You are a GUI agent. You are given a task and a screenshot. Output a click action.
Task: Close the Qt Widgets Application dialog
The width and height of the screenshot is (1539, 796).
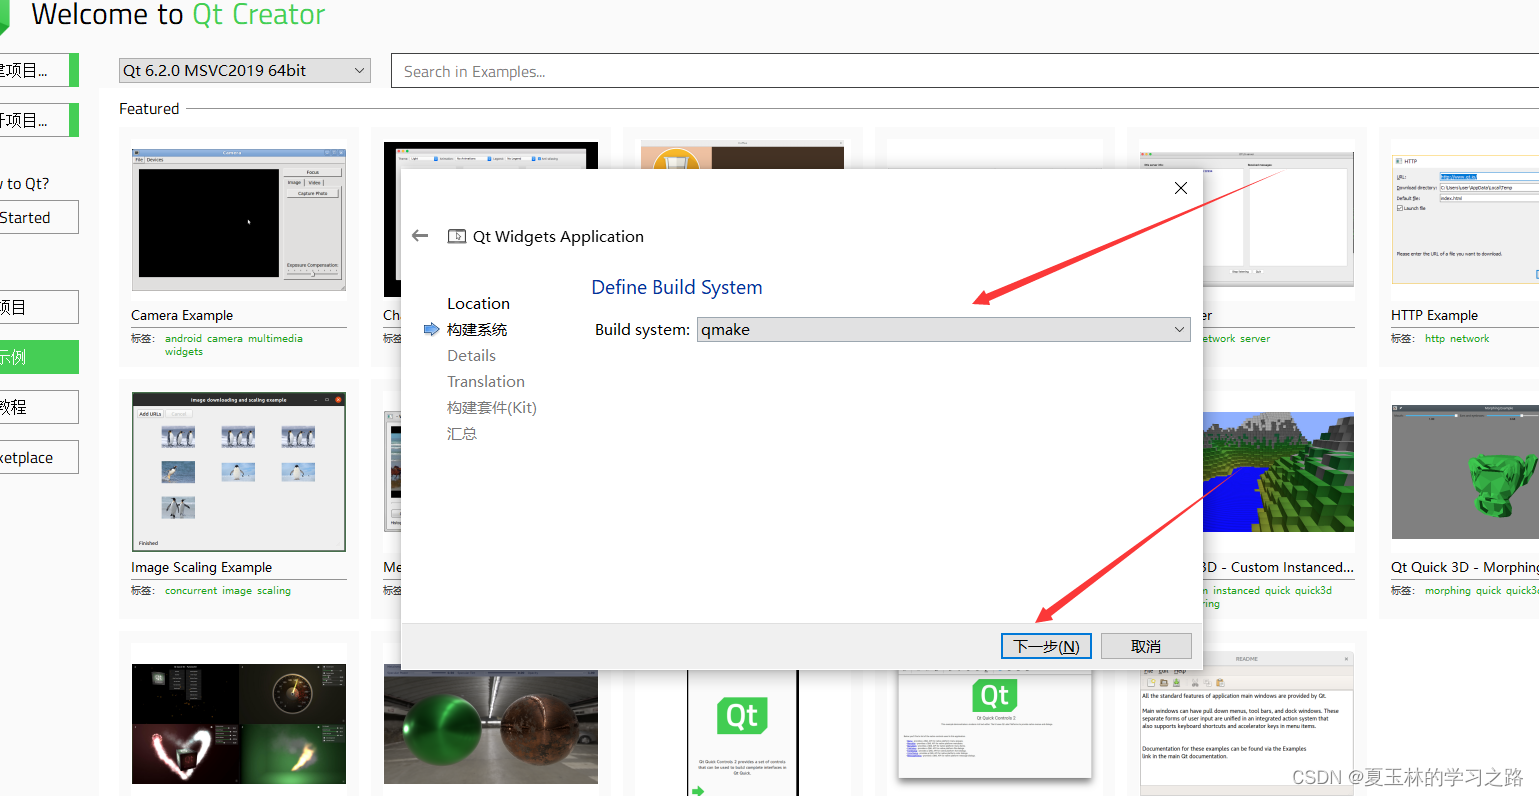click(x=1180, y=188)
